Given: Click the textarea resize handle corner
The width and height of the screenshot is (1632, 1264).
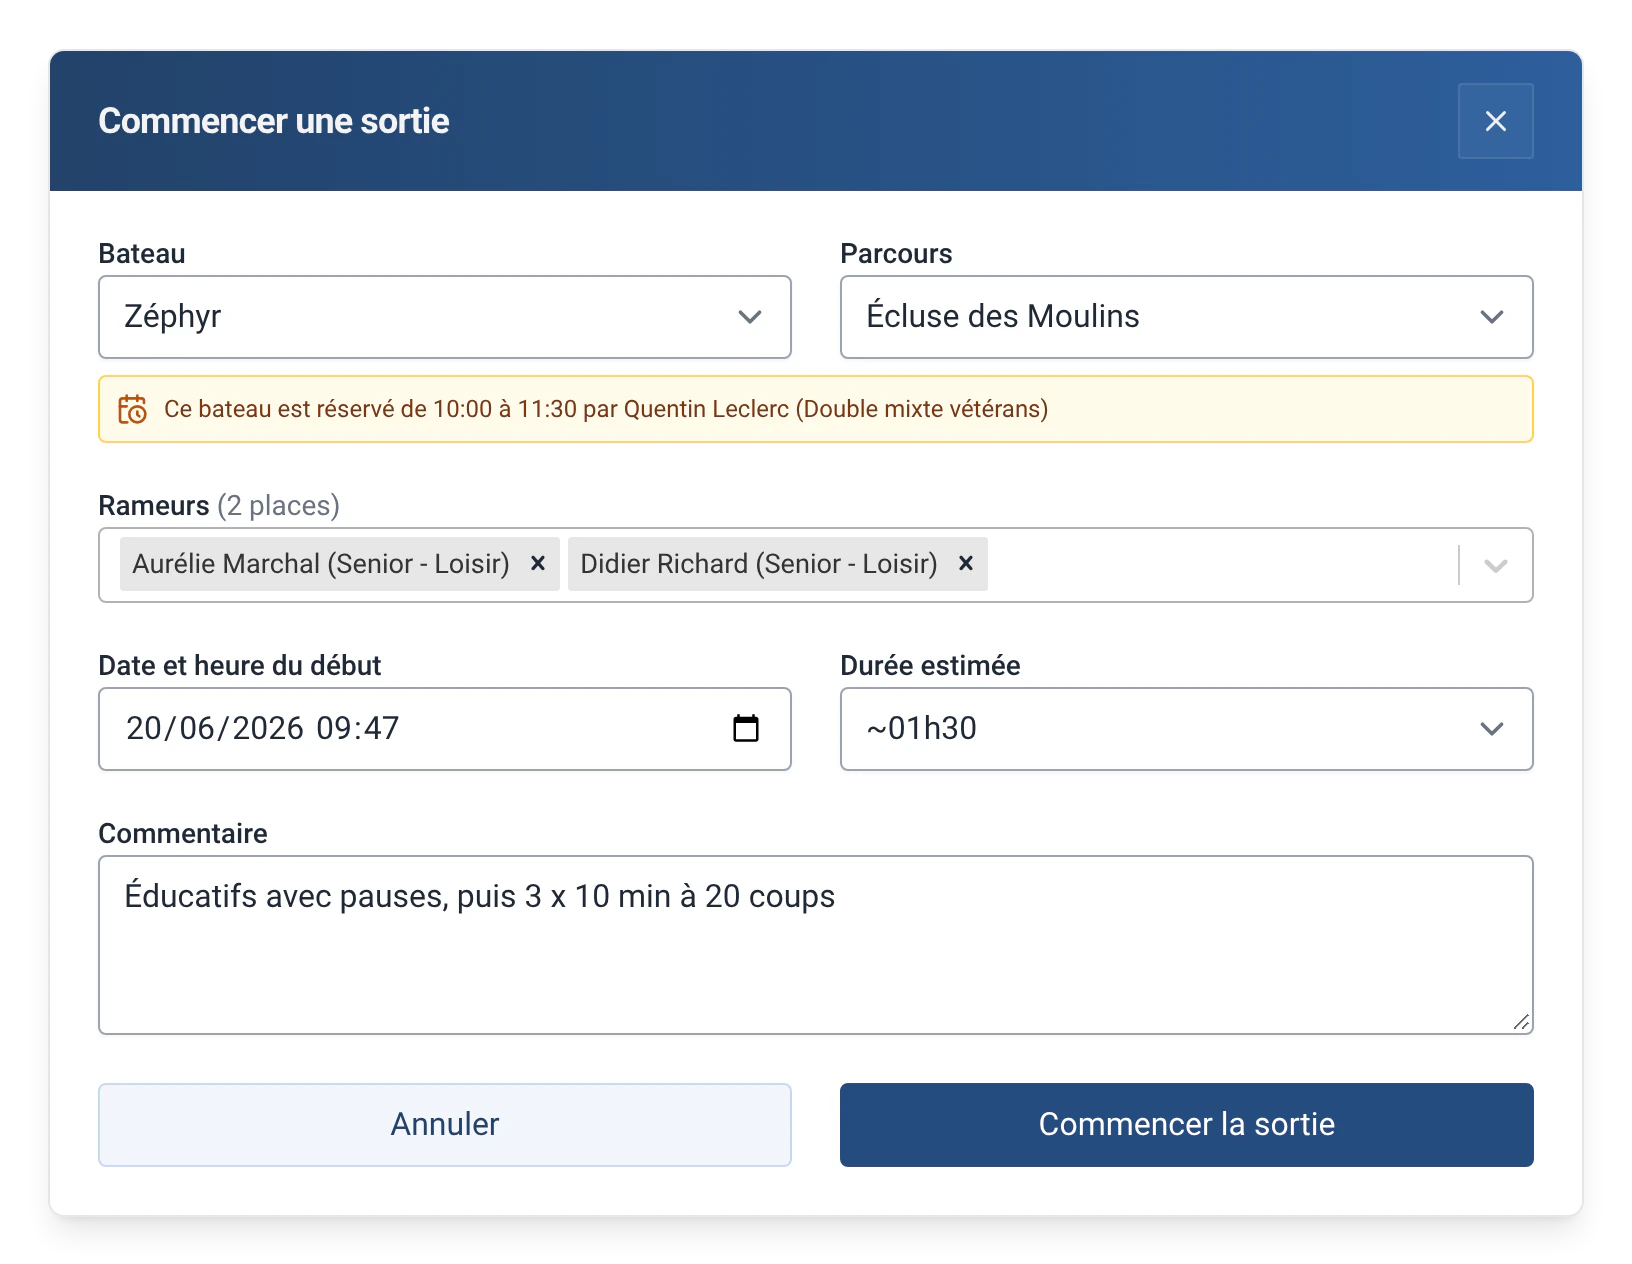Looking at the screenshot, I should 1521,1022.
